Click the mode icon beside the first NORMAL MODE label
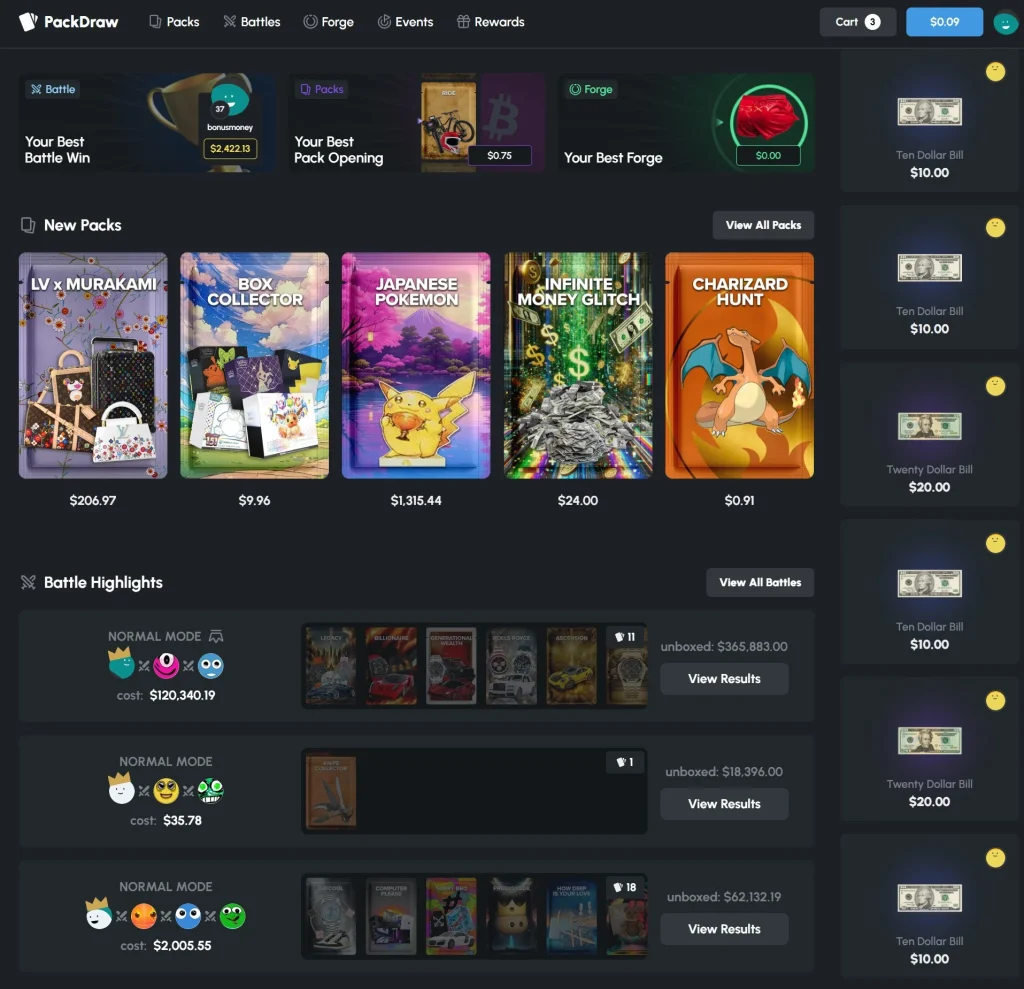This screenshot has height=989, width=1024. [216, 636]
